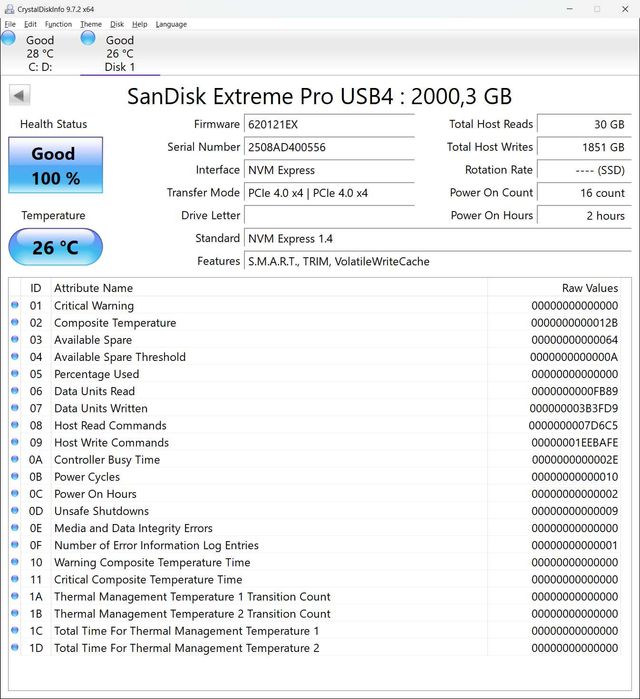The width and height of the screenshot is (640, 699).
Task: Click the status dot beside Data Units Read
Action: tap(15, 391)
